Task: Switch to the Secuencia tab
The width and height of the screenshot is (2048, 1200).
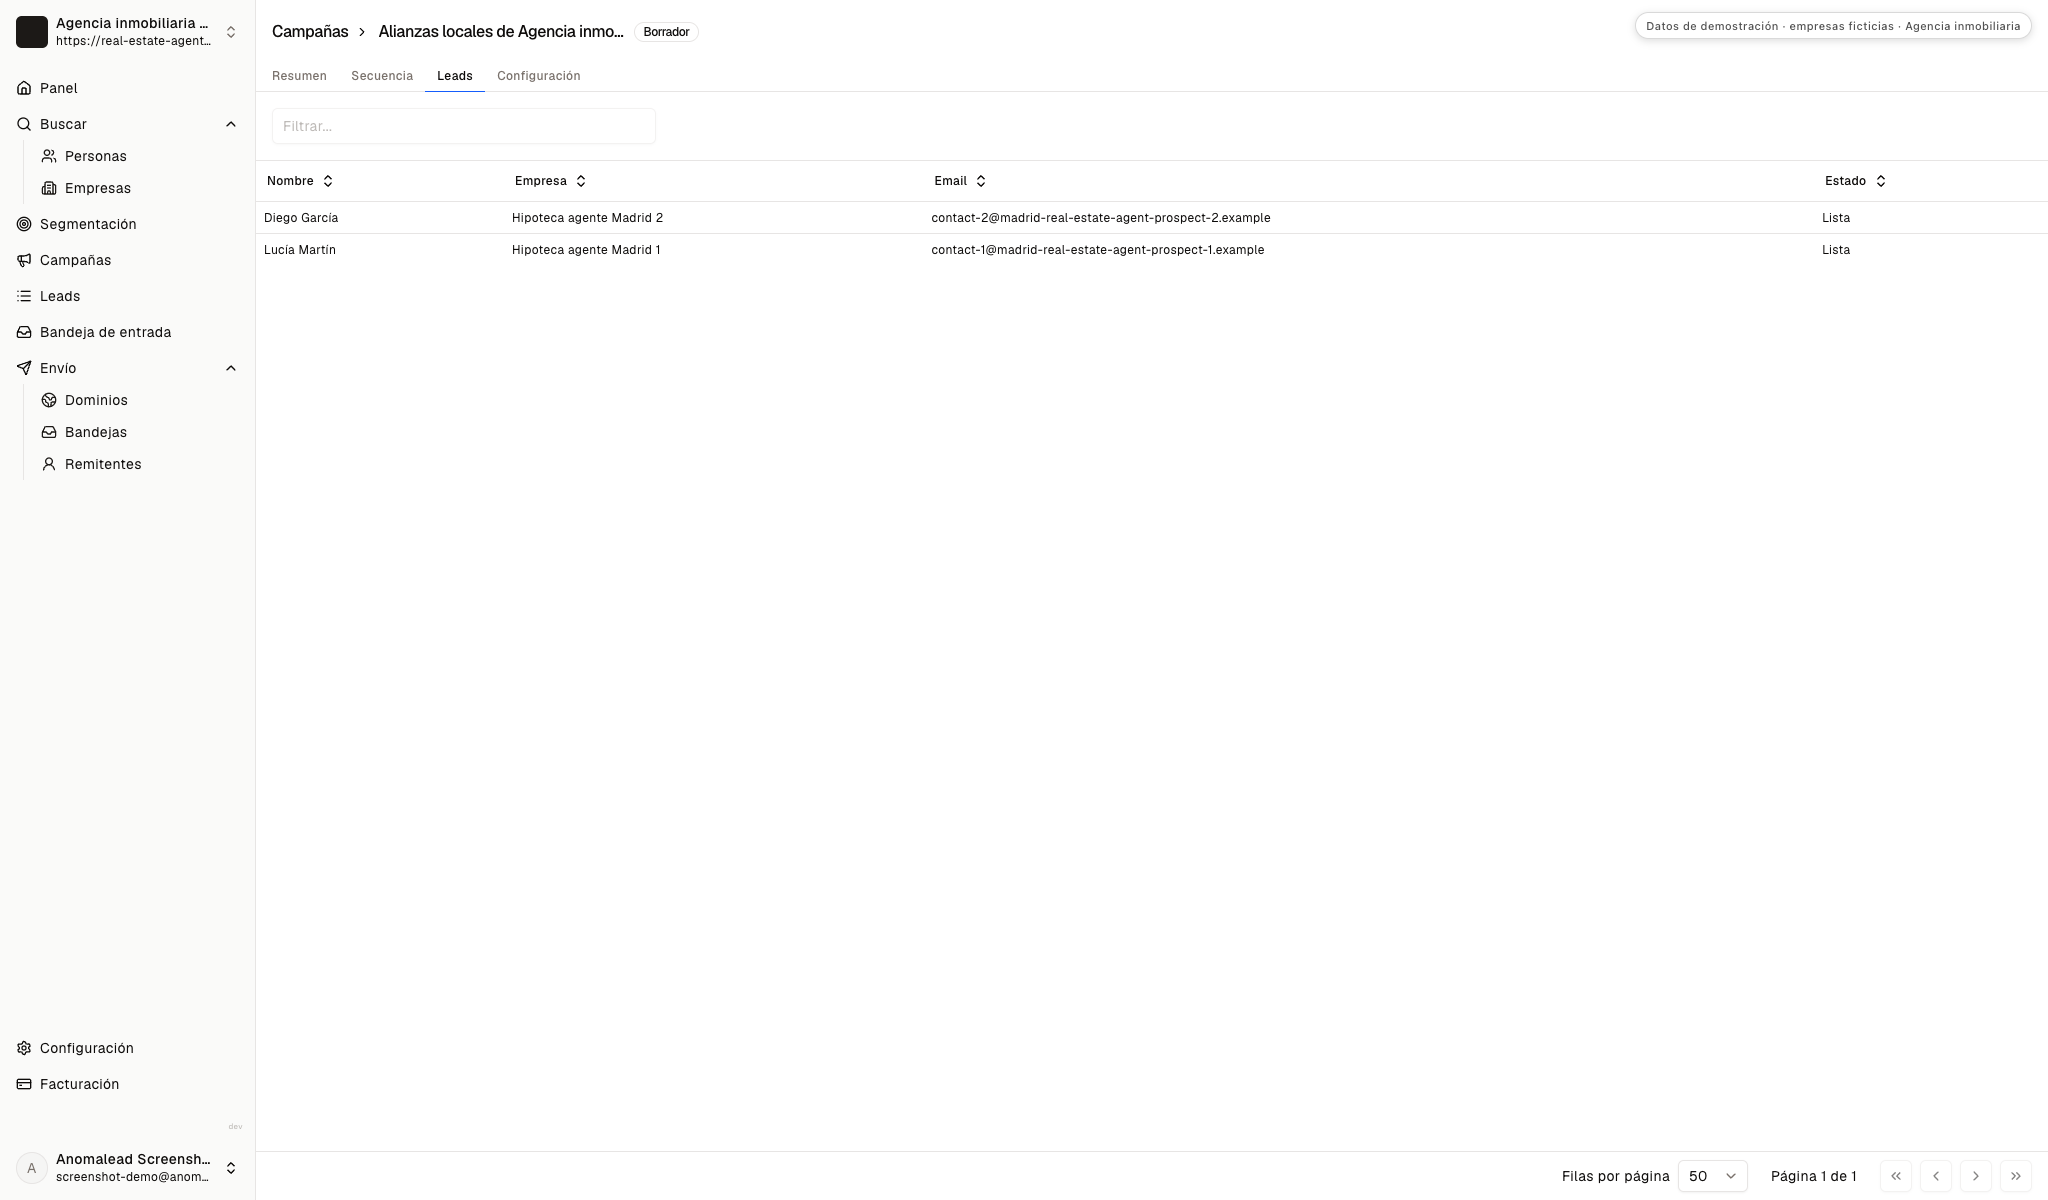Action: point(382,76)
